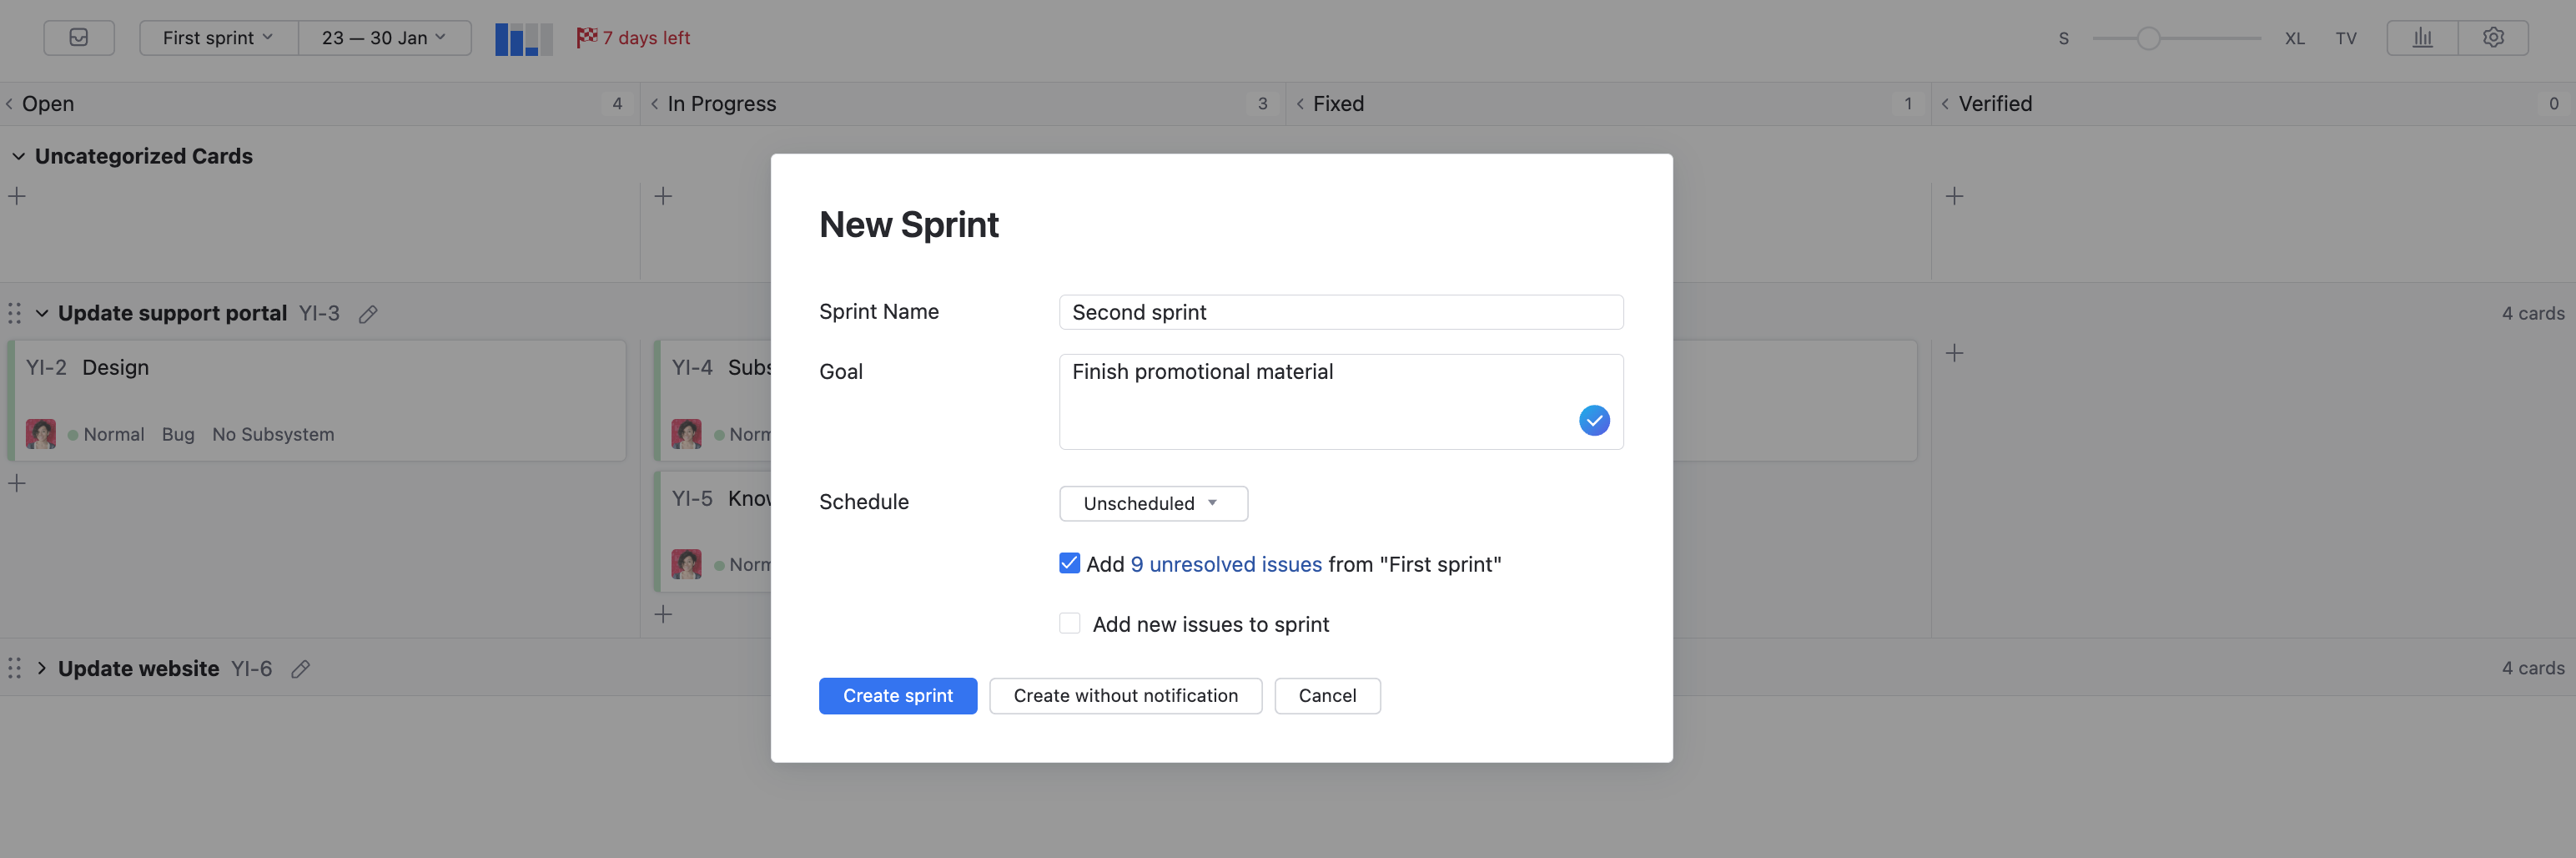Open the "First sprint" selector dropdown
This screenshot has height=858, width=2576.
tap(217, 37)
